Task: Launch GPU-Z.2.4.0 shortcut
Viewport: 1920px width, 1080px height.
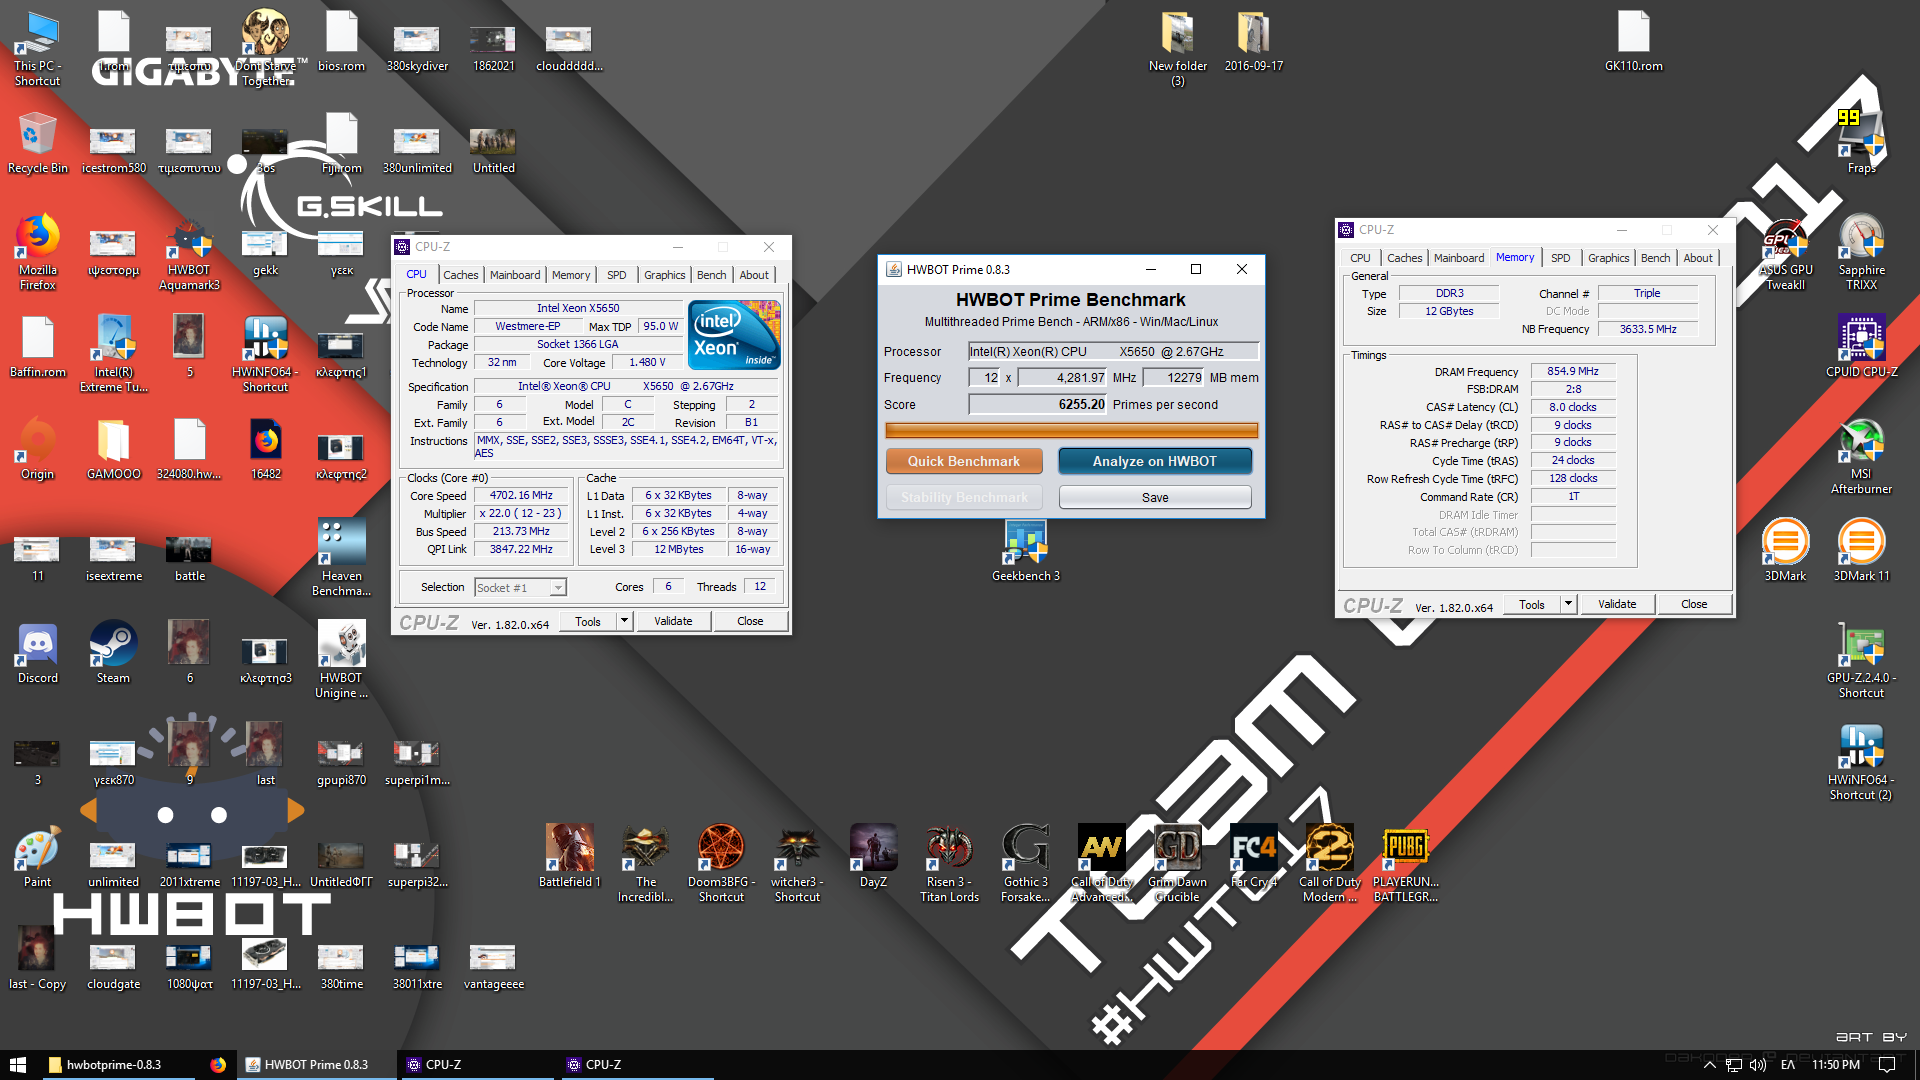Action: tap(1861, 658)
